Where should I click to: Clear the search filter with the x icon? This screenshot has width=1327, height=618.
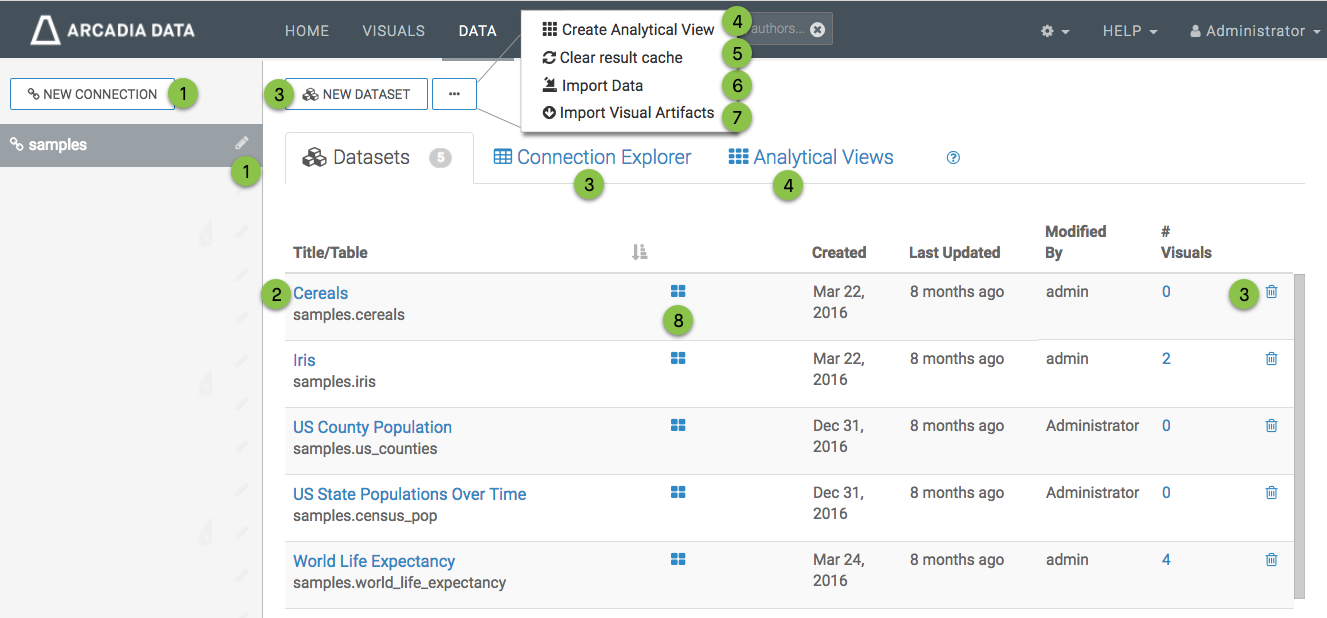coord(817,29)
